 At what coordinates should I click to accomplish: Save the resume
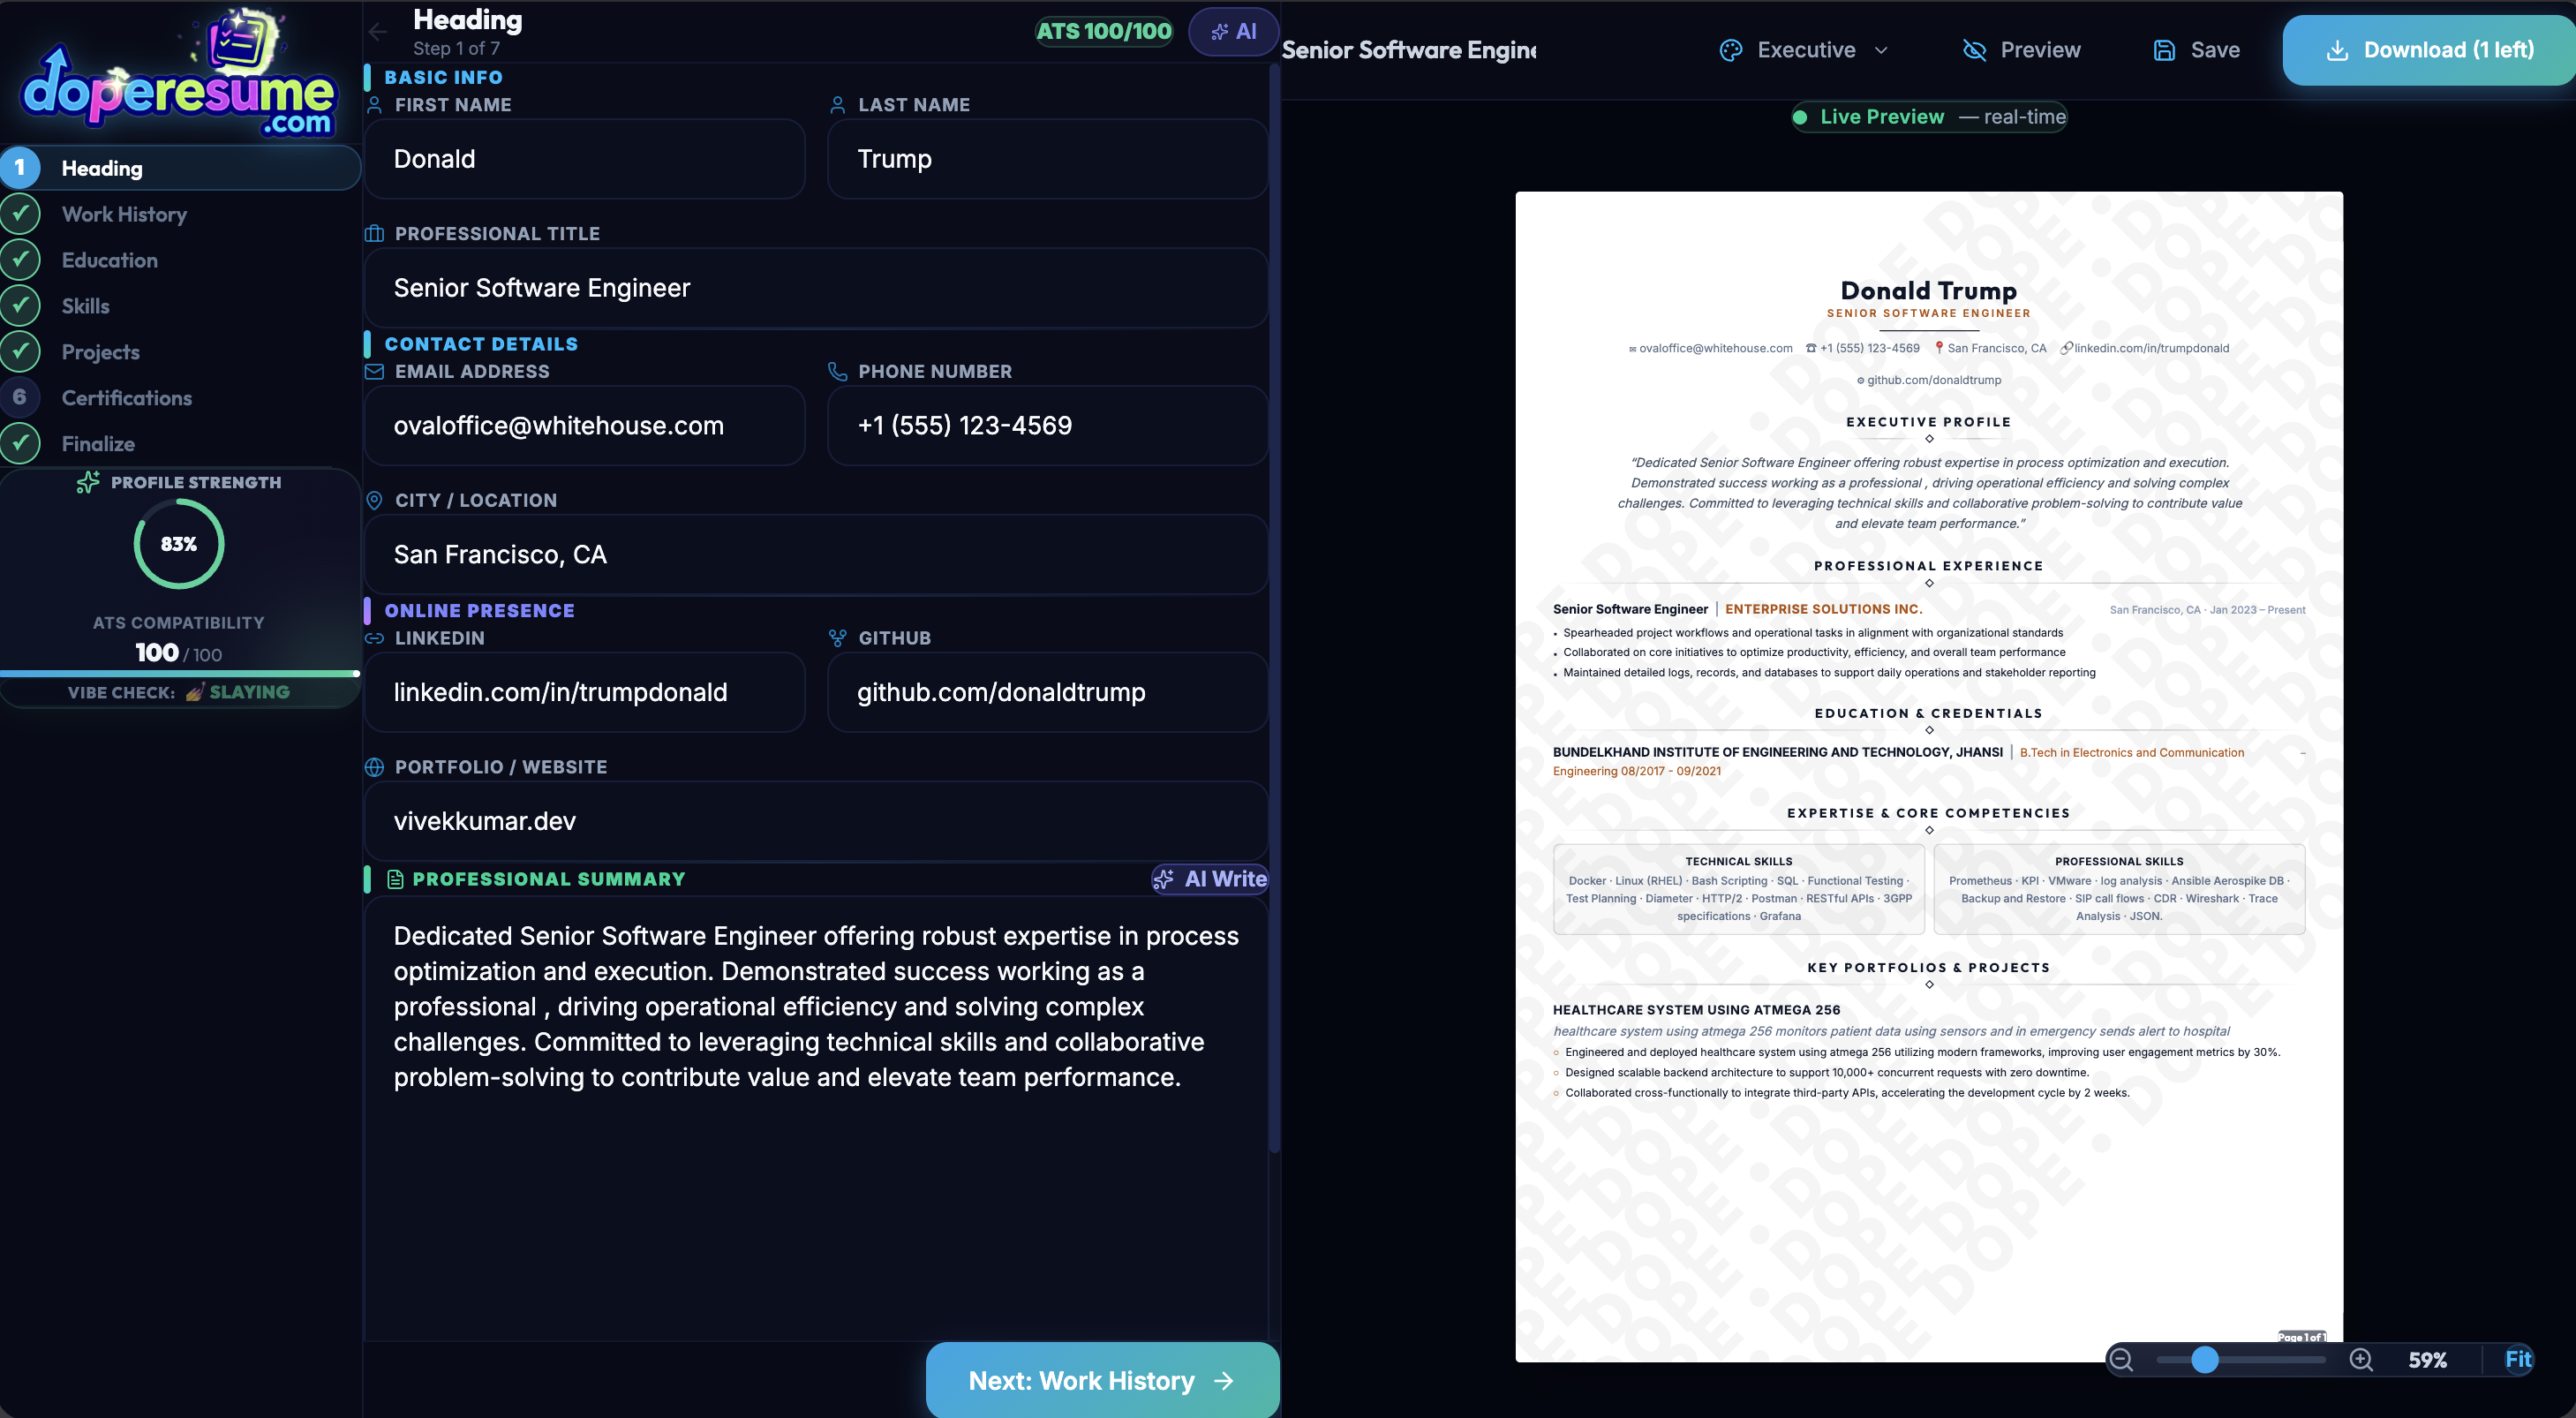tap(2196, 50)
